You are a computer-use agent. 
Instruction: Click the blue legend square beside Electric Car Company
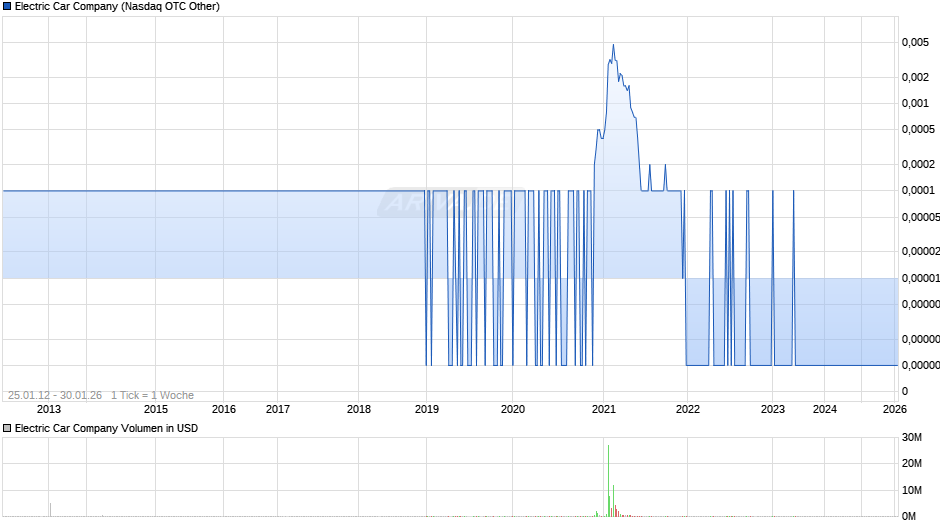[x=7, y=7]
